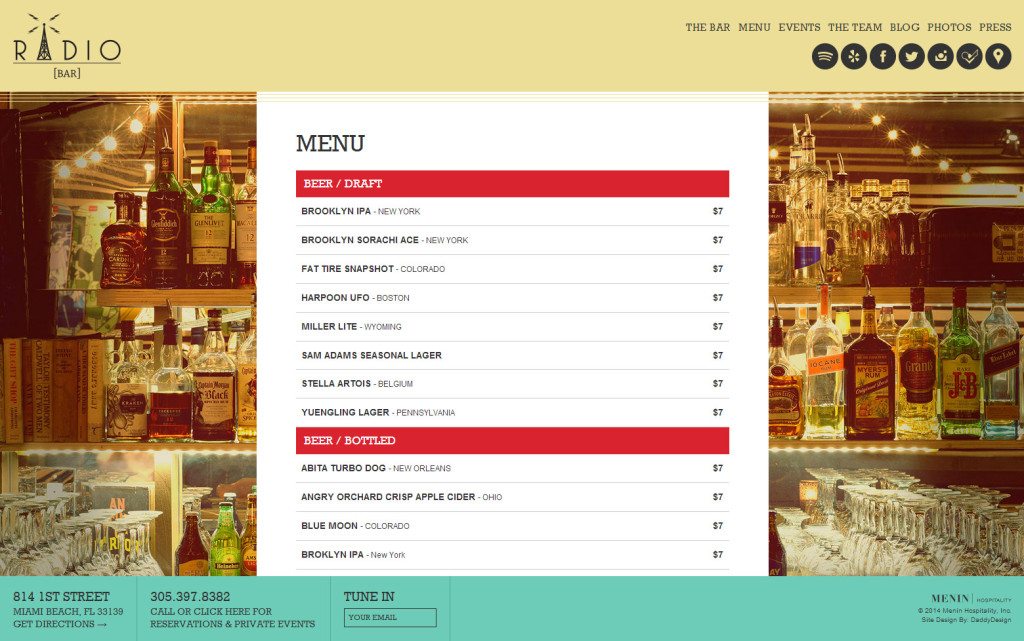Select the Twitter icon

click(910, 56)
